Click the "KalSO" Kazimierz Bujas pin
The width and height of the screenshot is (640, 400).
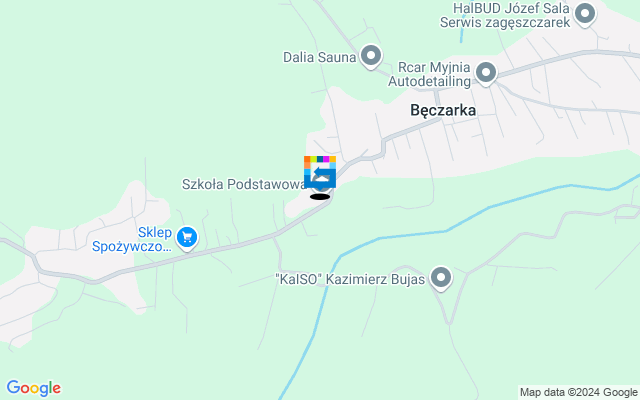click(441, 279)
